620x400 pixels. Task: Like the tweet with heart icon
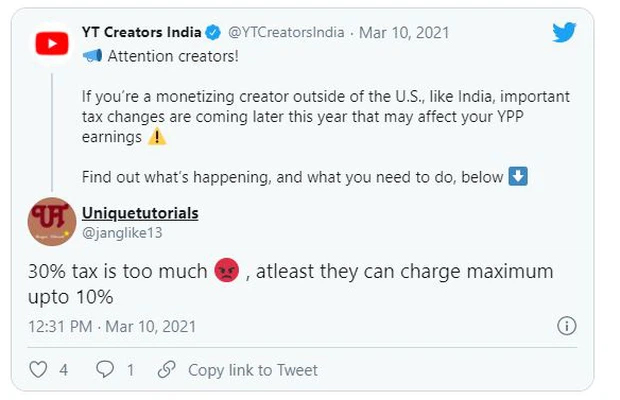point(38,370)
